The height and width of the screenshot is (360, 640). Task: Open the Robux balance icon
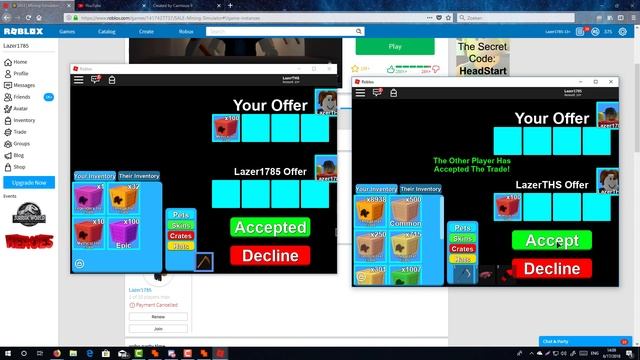[x=596, y=31]
